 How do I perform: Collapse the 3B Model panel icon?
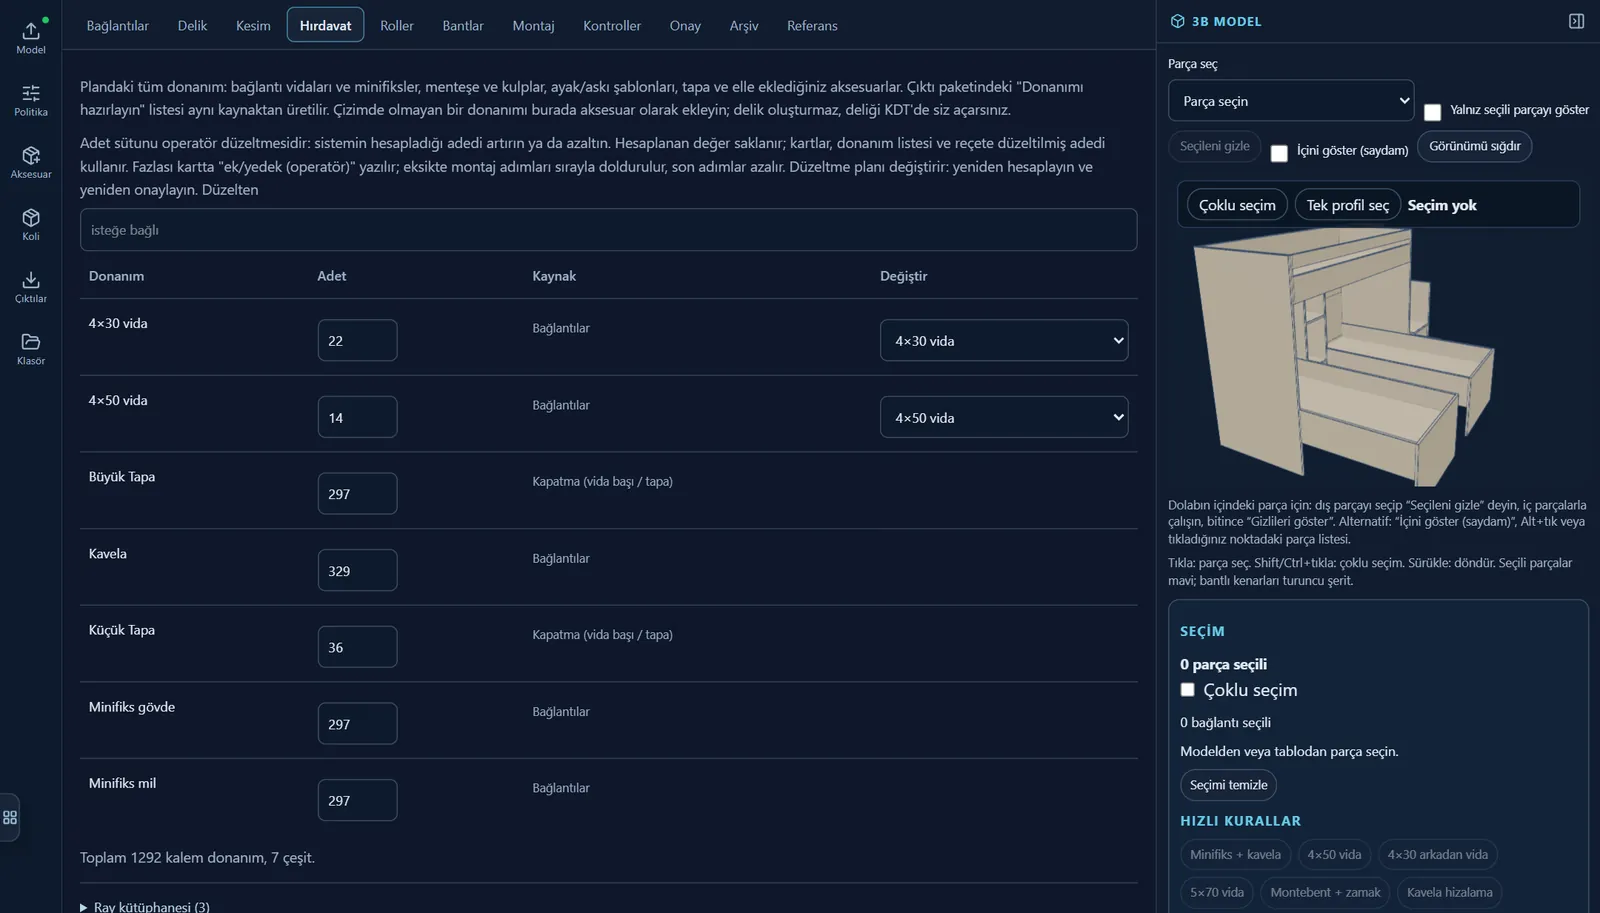click(x=1576, y=21)
